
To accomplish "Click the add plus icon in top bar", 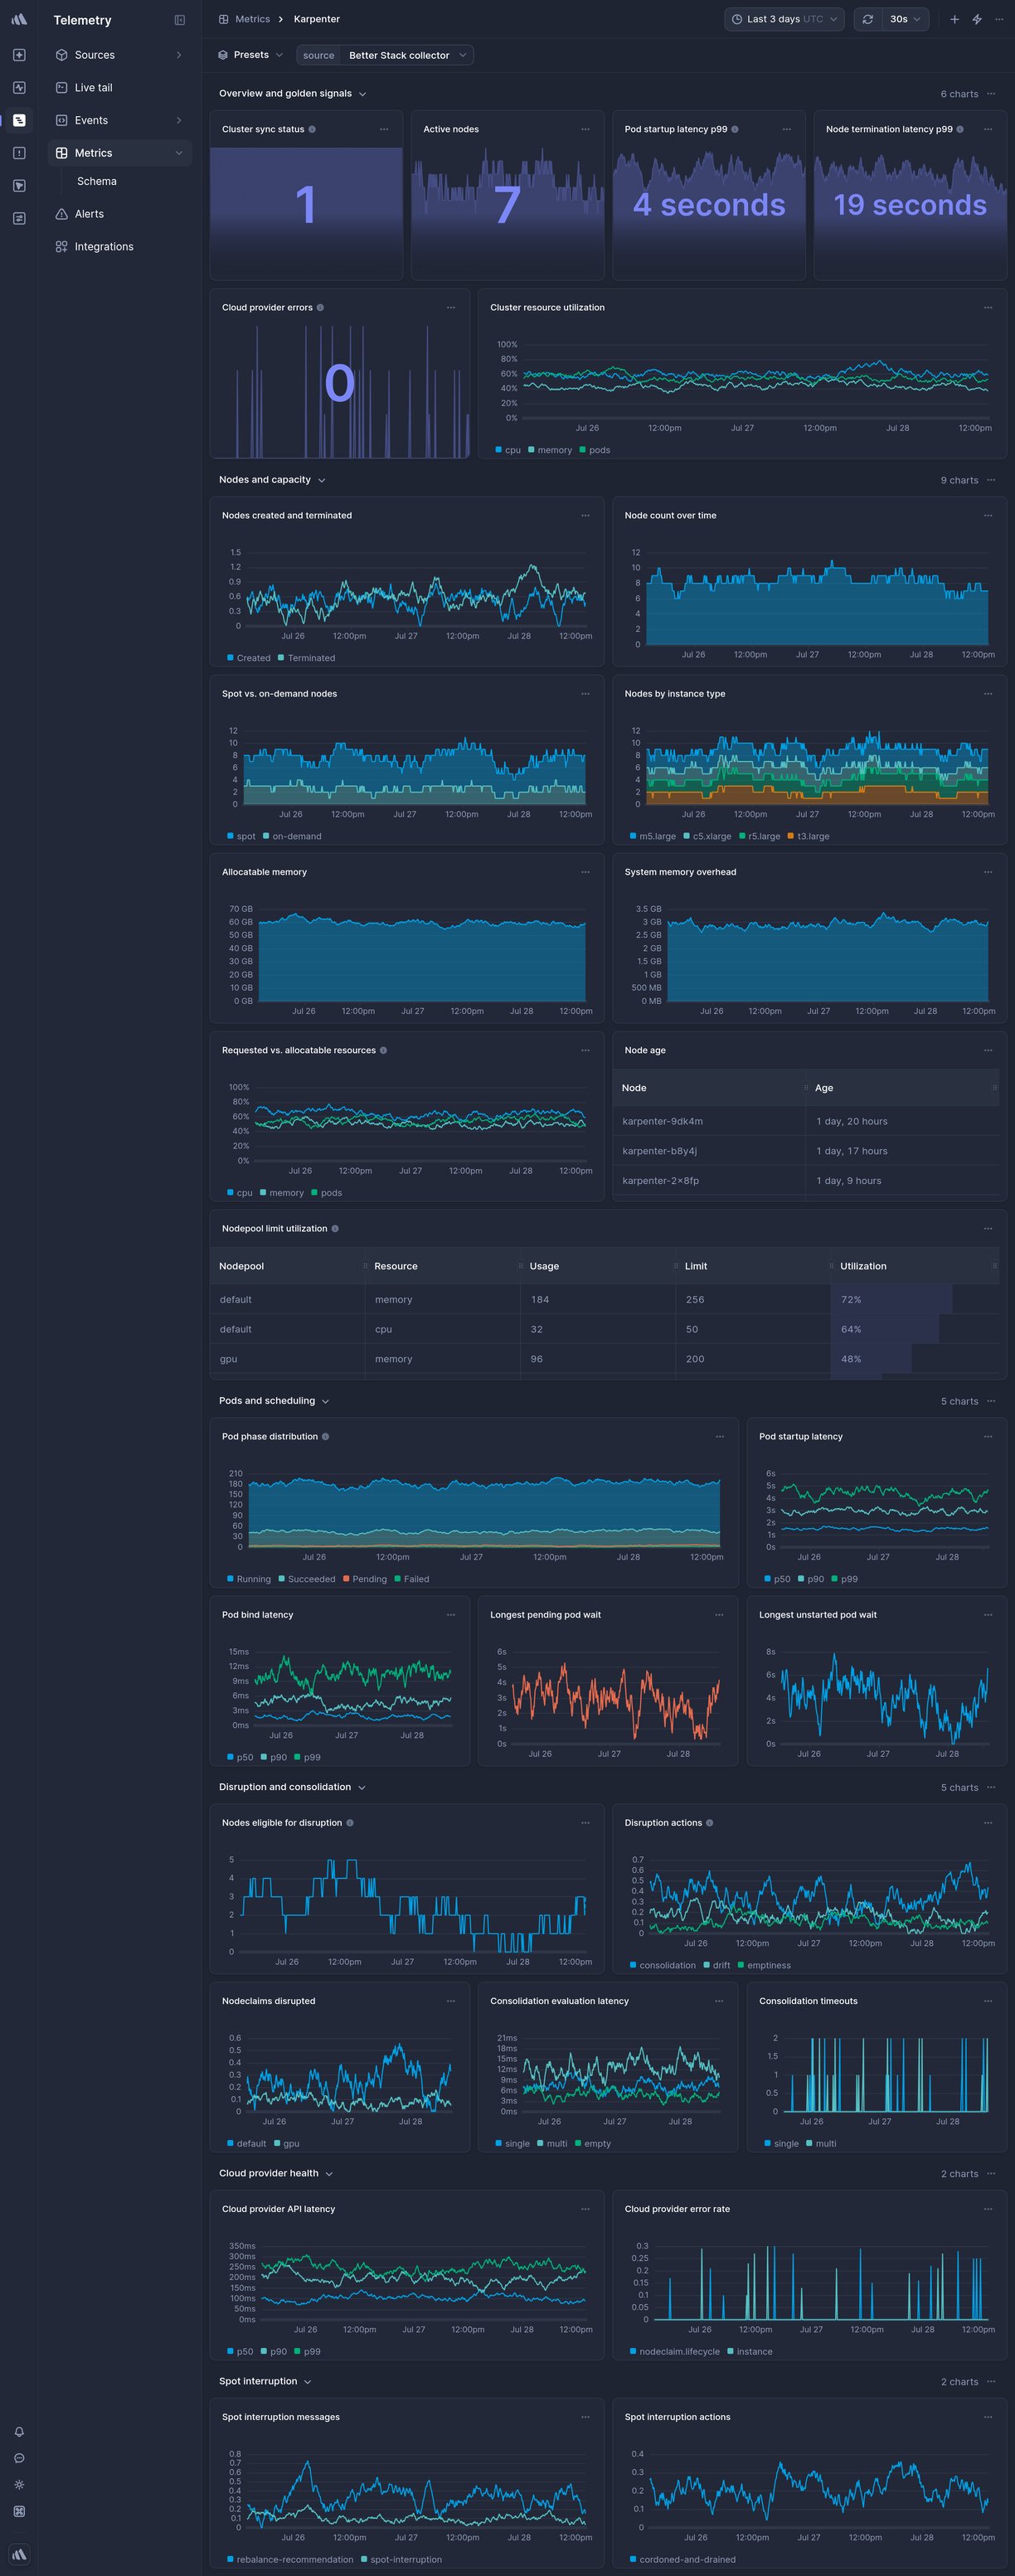I will coord(954,19).
